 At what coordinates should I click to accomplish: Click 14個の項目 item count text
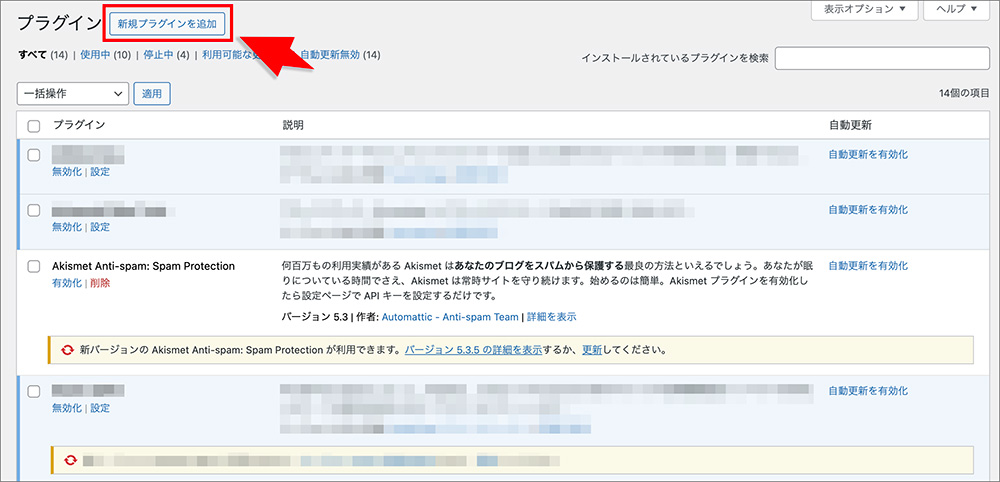pos(964,94)
